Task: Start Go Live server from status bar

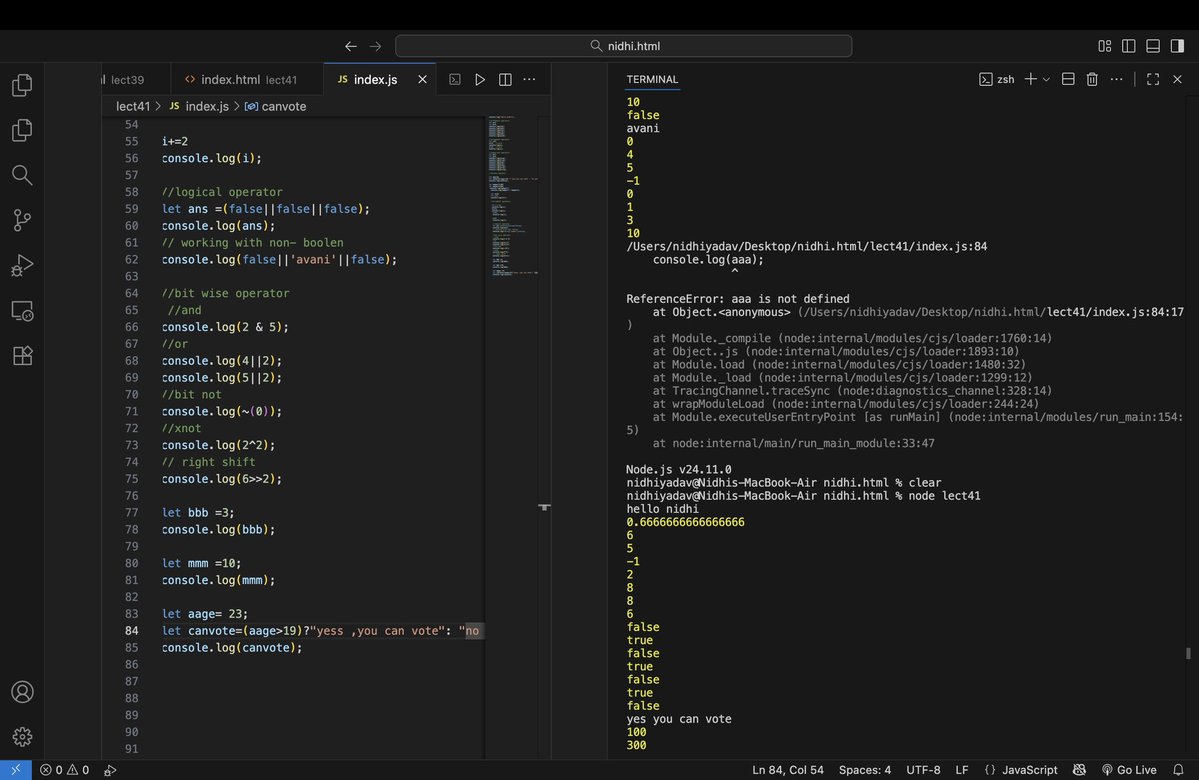Action: [1133, 770]
